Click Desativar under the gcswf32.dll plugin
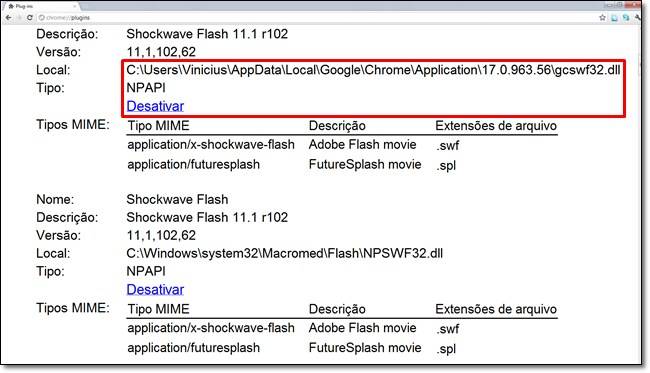This screenshot has height=373, width=650. (155, 106)
